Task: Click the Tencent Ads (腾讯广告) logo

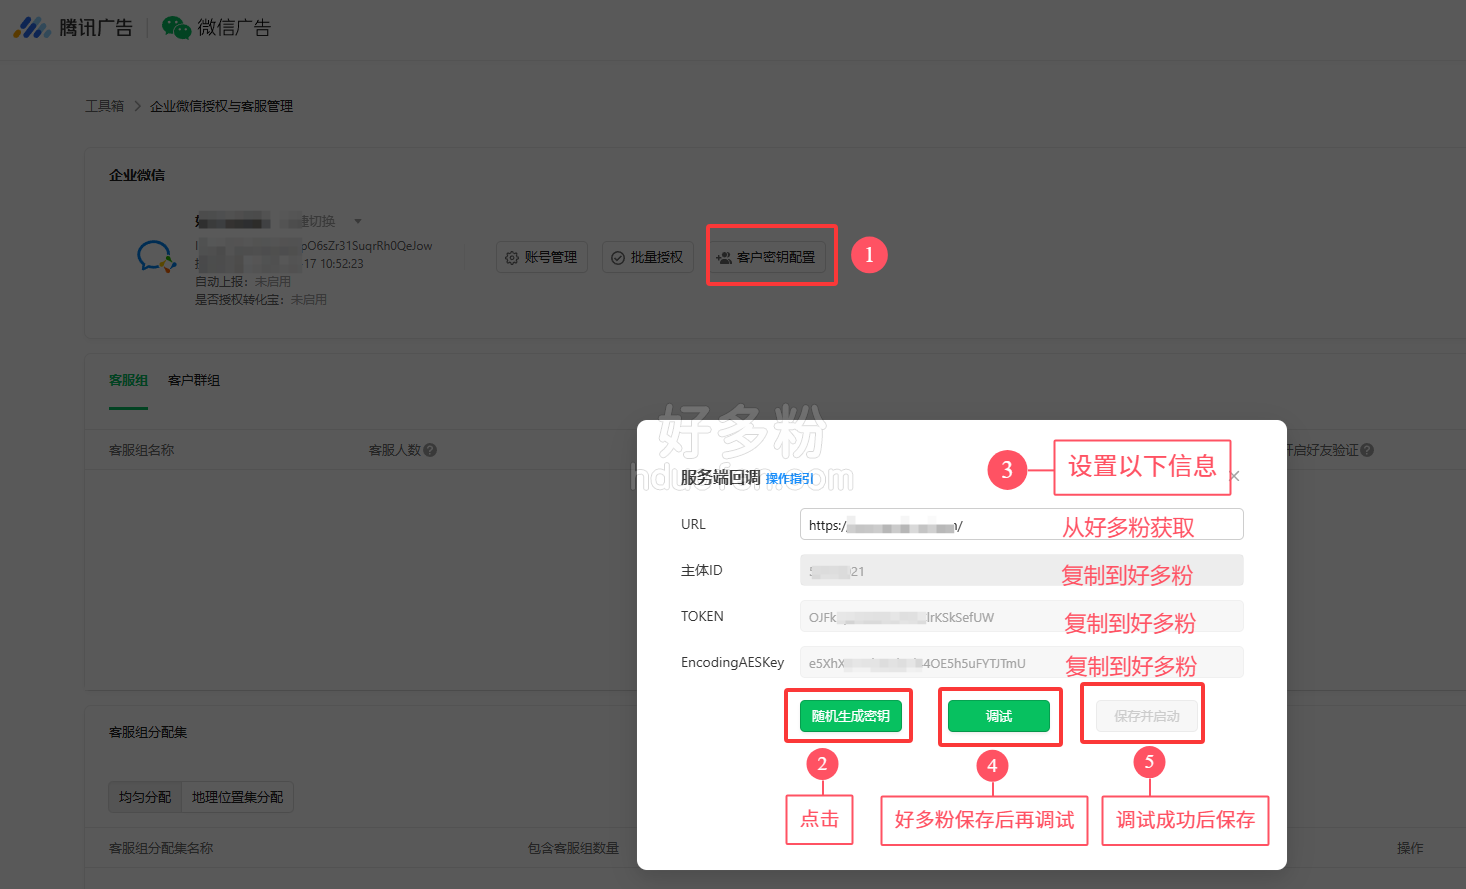Action: pos(73,28)
